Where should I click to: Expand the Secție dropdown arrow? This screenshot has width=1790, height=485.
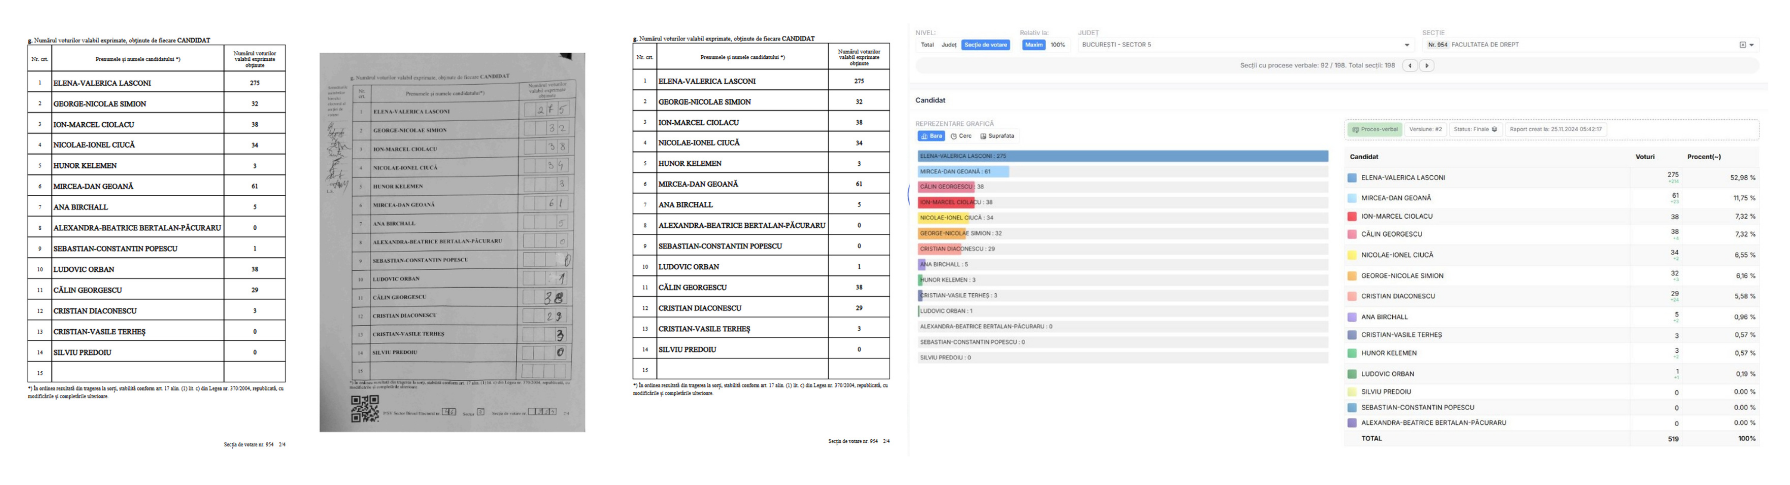tap(1751, 45)
